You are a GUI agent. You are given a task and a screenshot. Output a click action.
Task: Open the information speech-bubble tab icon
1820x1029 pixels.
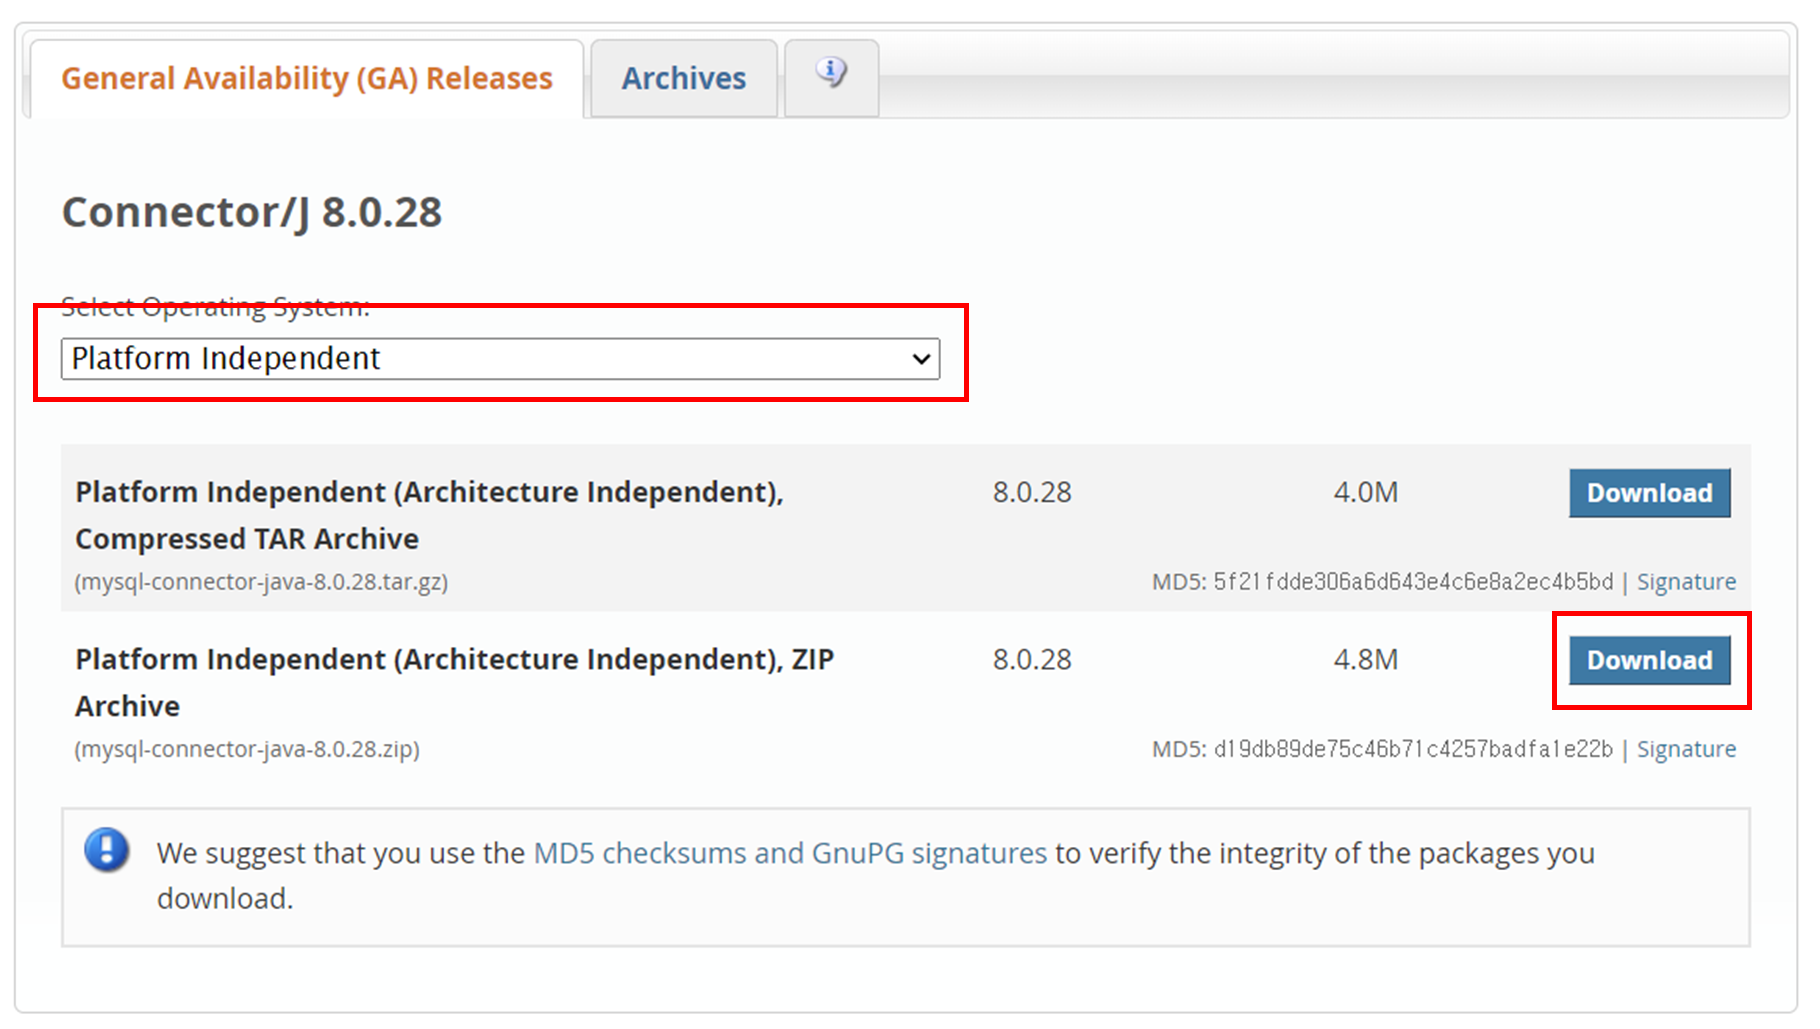tap(831, 74)
